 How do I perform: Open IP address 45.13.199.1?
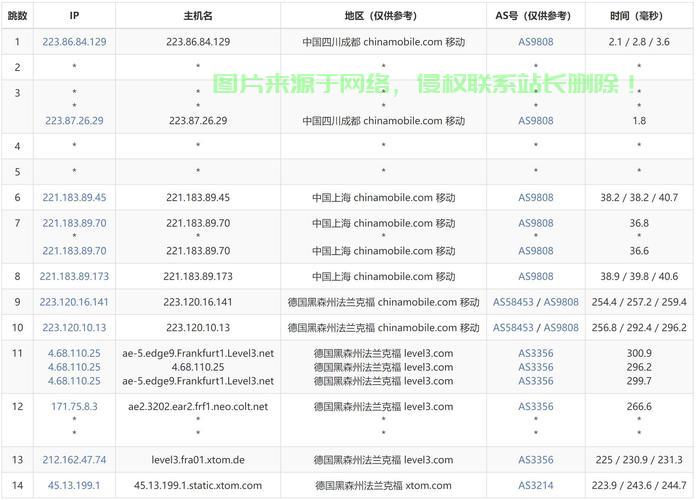[74, 486]
